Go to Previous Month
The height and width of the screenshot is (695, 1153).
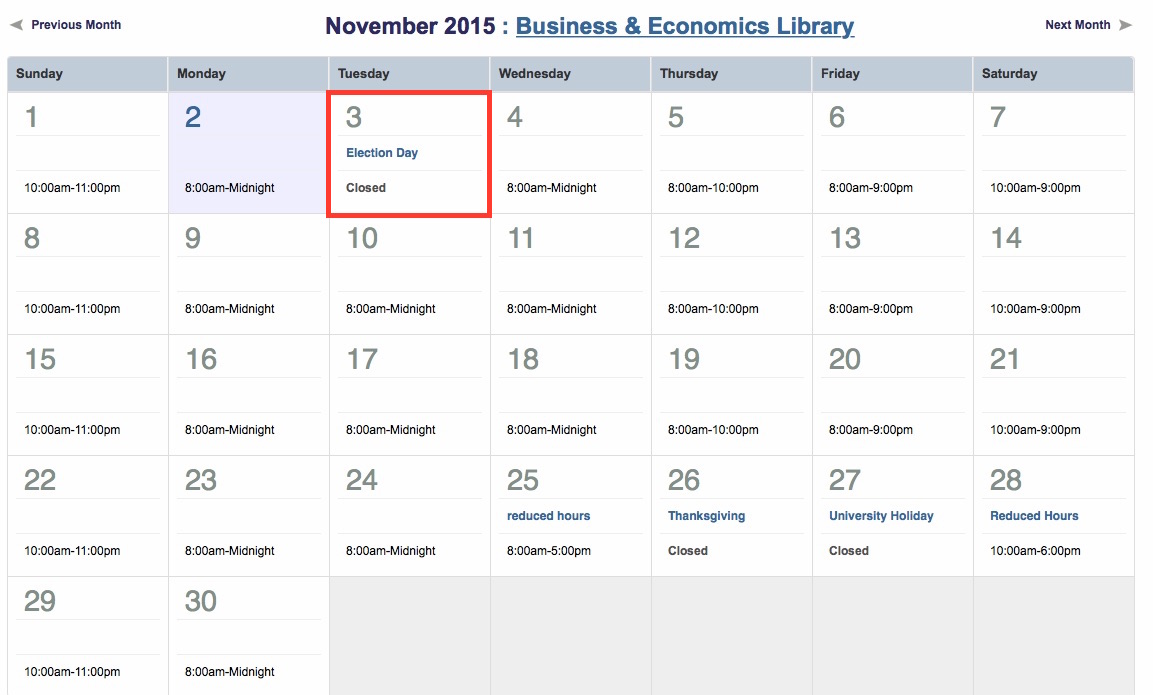click(75, 25)
